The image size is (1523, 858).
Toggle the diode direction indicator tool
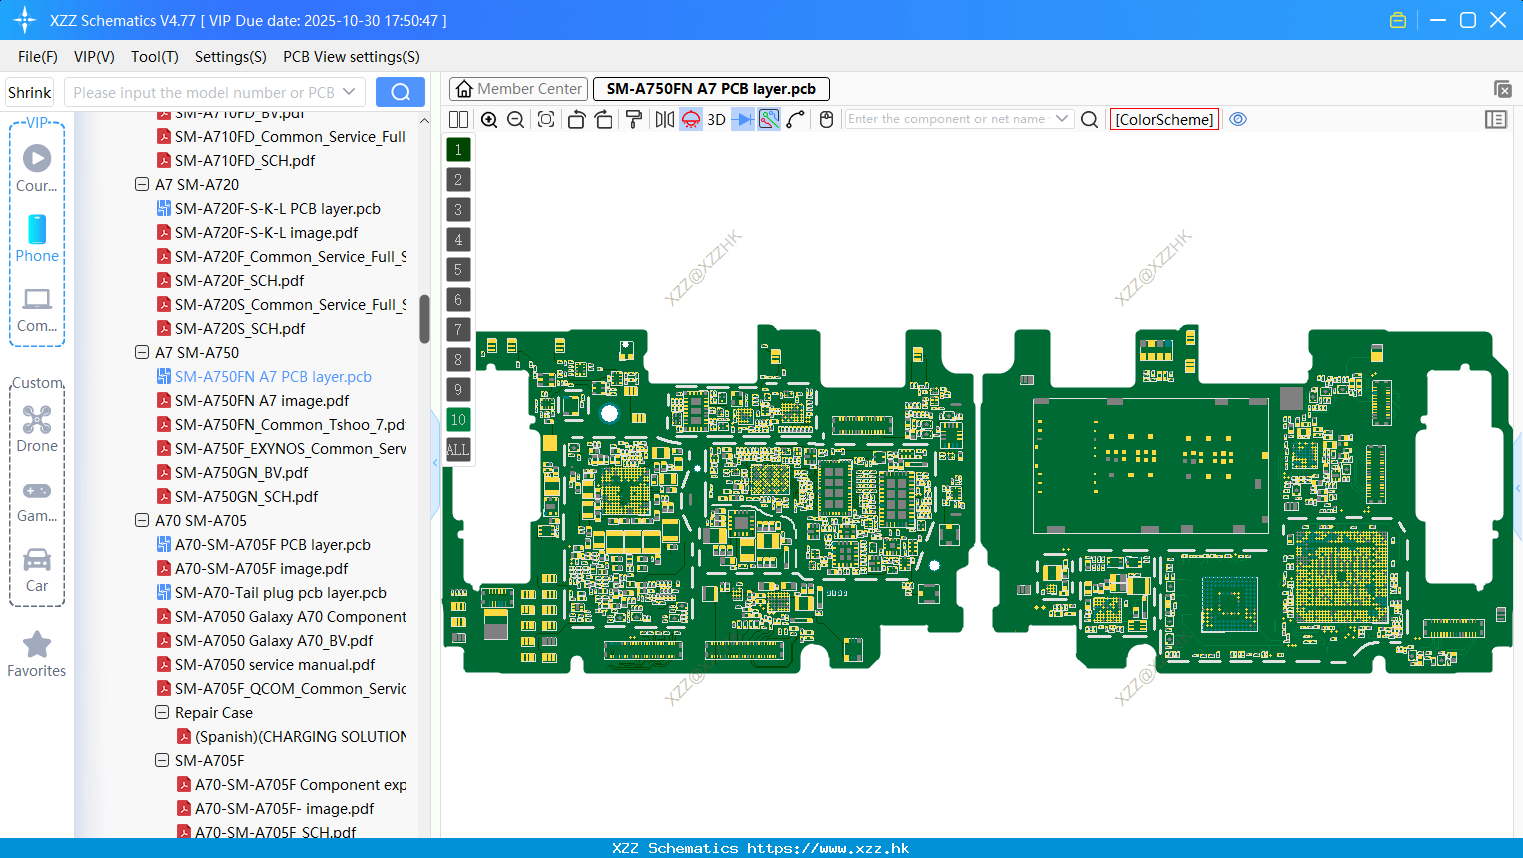click(743, 119)
